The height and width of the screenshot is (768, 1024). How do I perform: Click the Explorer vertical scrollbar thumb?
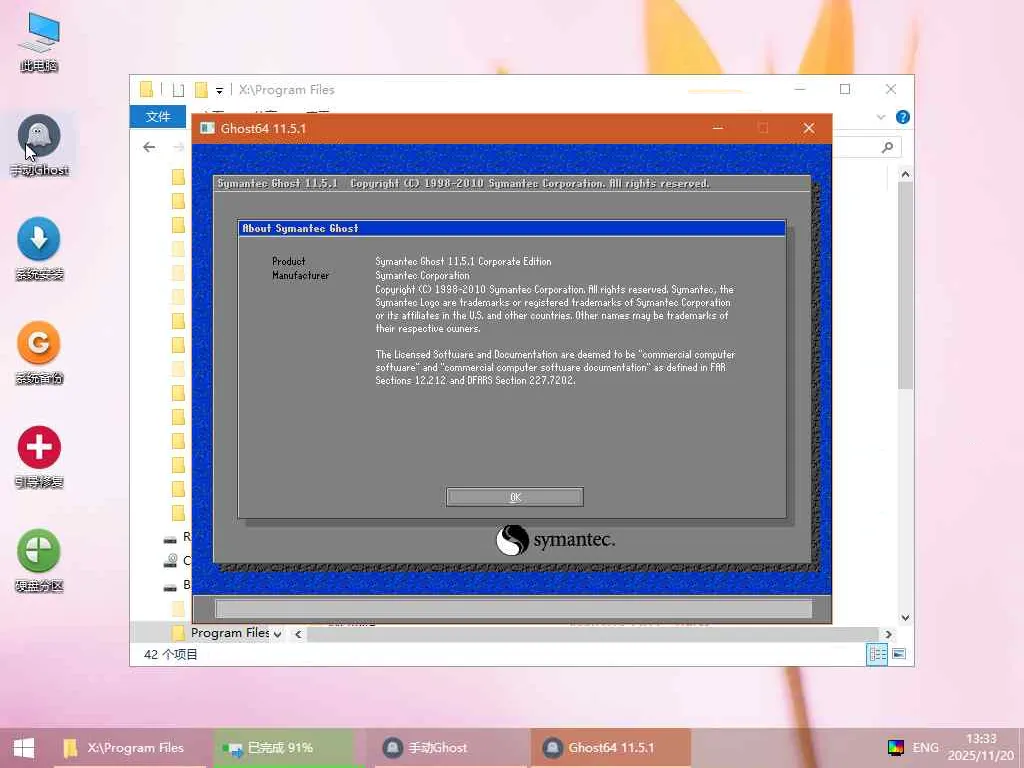pos(905,286)
